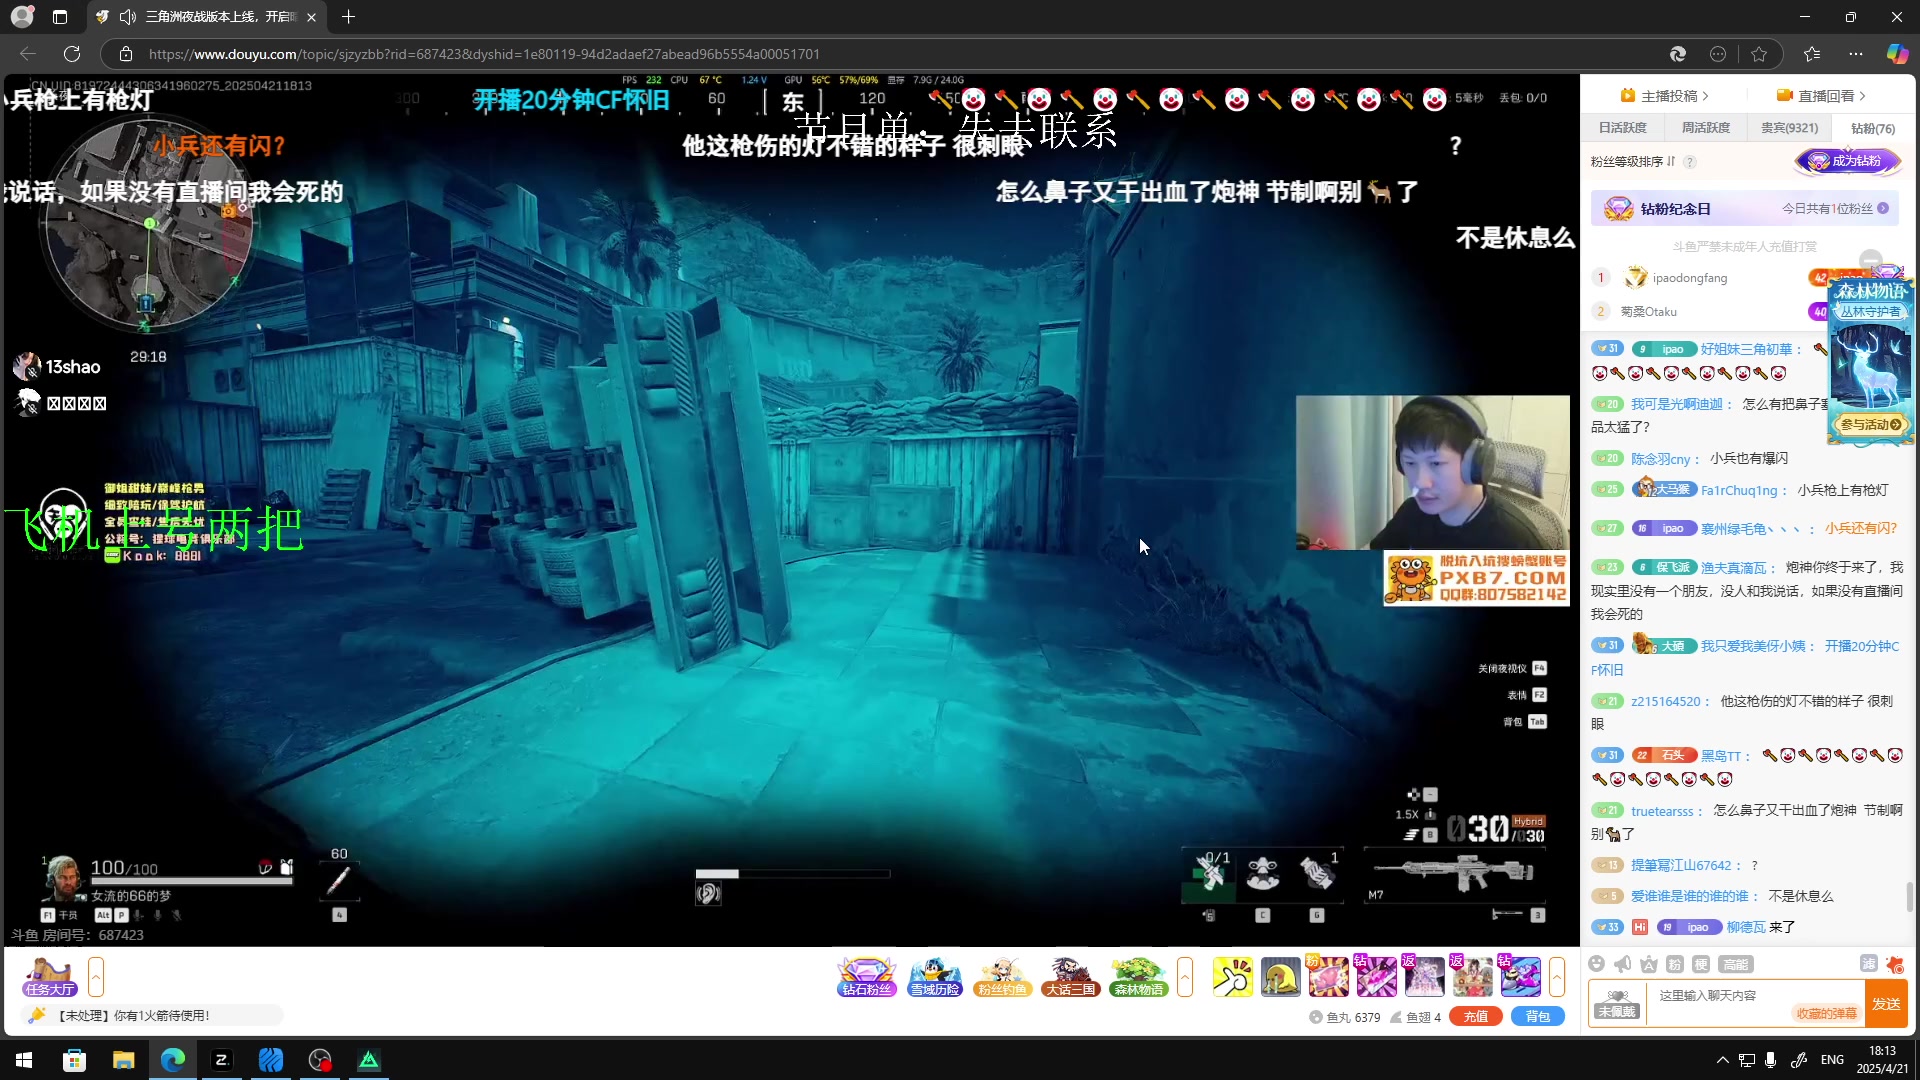
Task: Click the 梗 meme icon in chat toolbar
Action: 1701,964
